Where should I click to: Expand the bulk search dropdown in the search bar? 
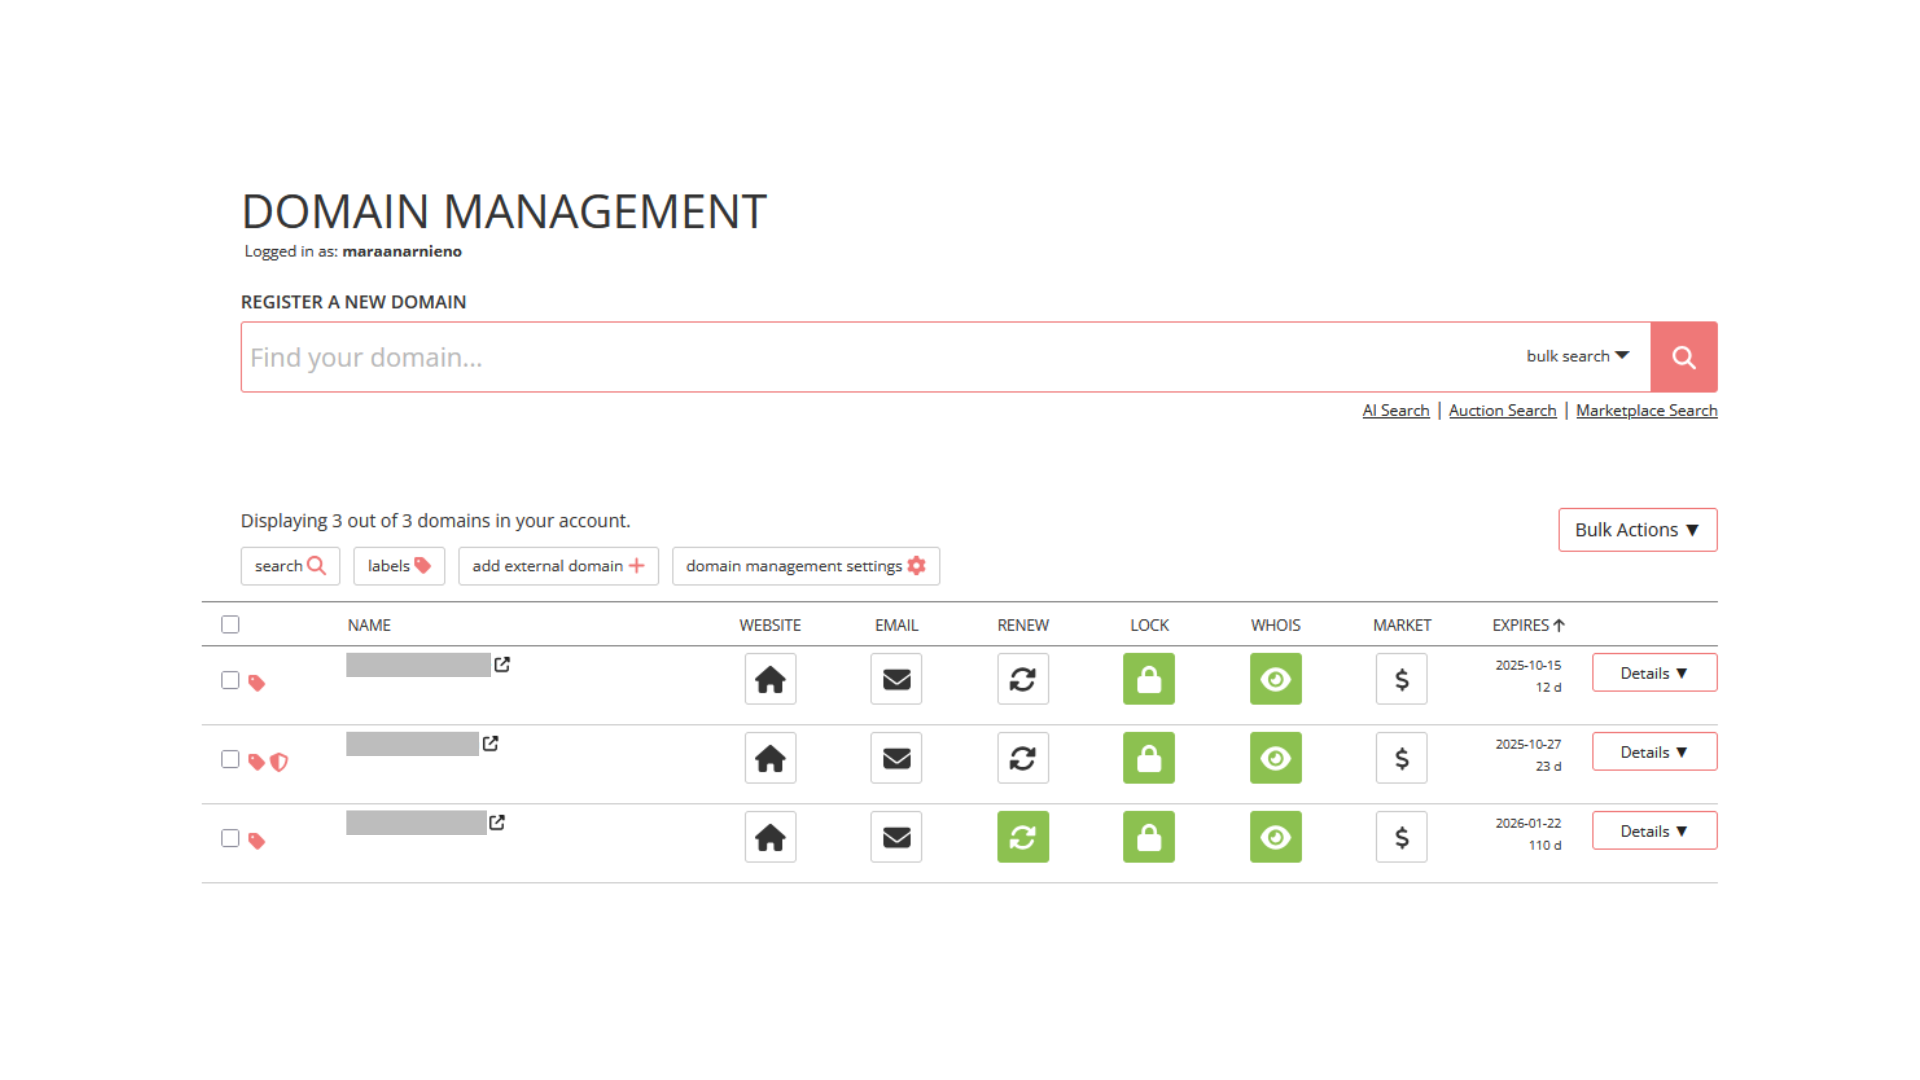click(1577, 356)
